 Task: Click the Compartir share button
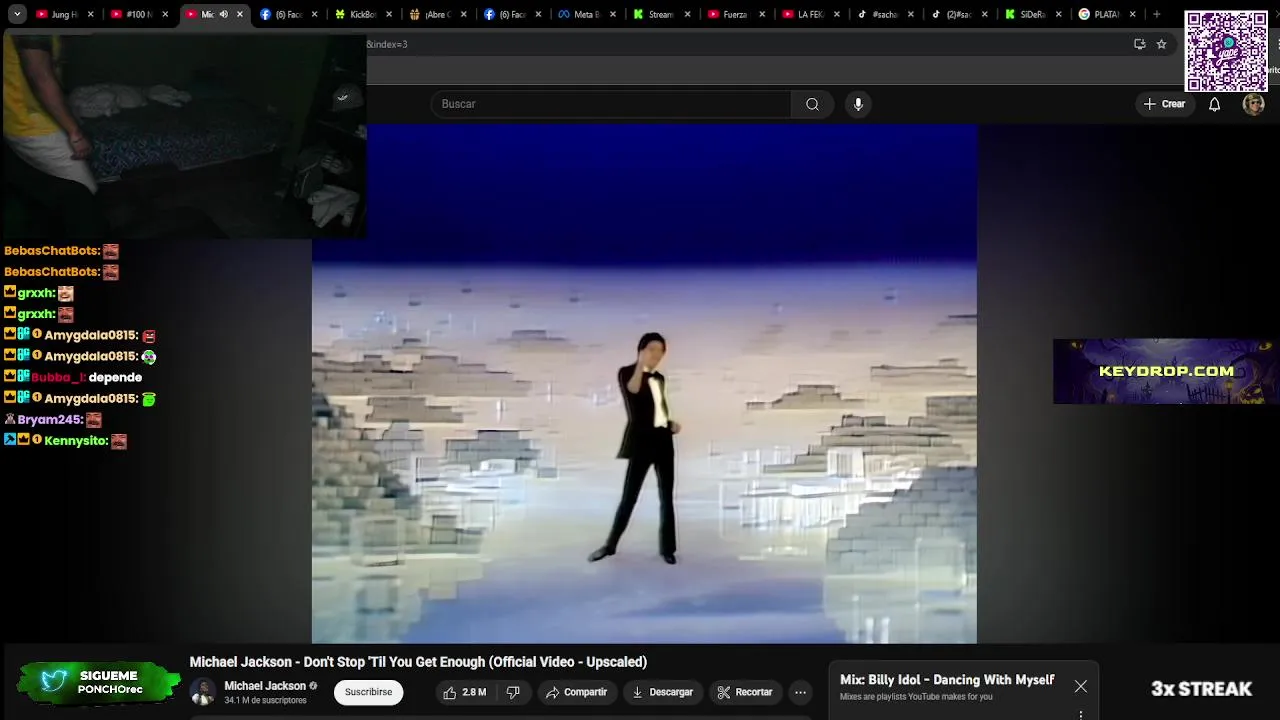click(x=577, y=692)
